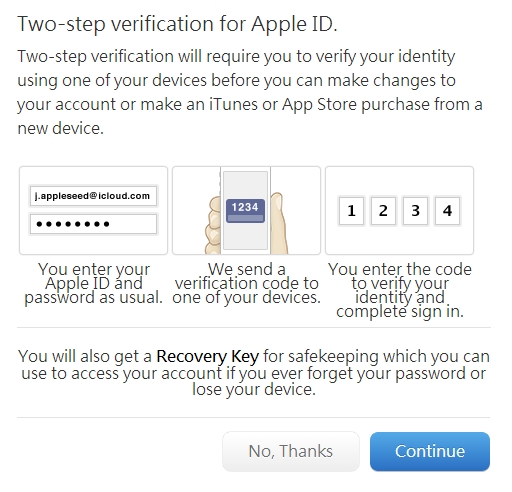Select the dotted password field
Image resolution: width=512 pixels, height=492 pixels.
click(x=93, y=224)
